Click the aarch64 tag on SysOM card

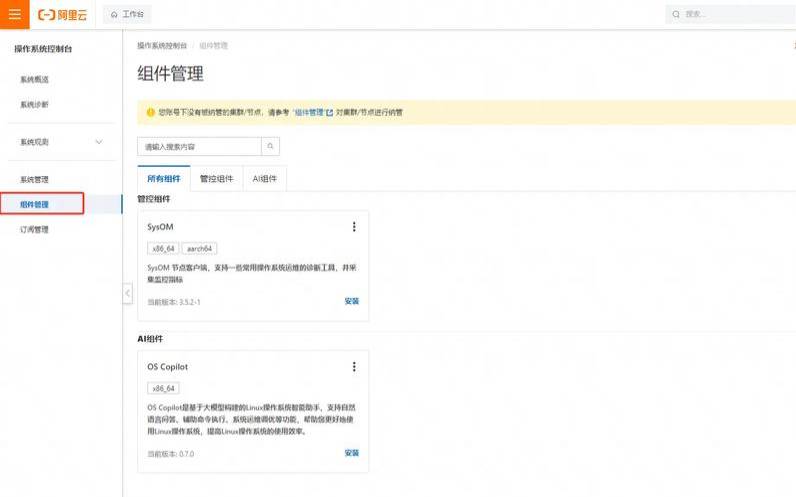[x=200, y=249]
